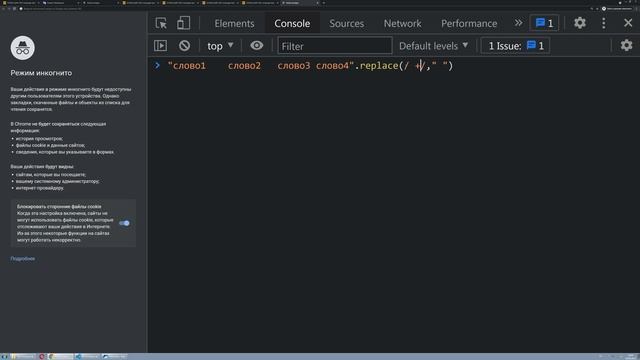The image size is (640, 360).
Task: Toggle the block third-party cookies switch
Action: (124, 223)
